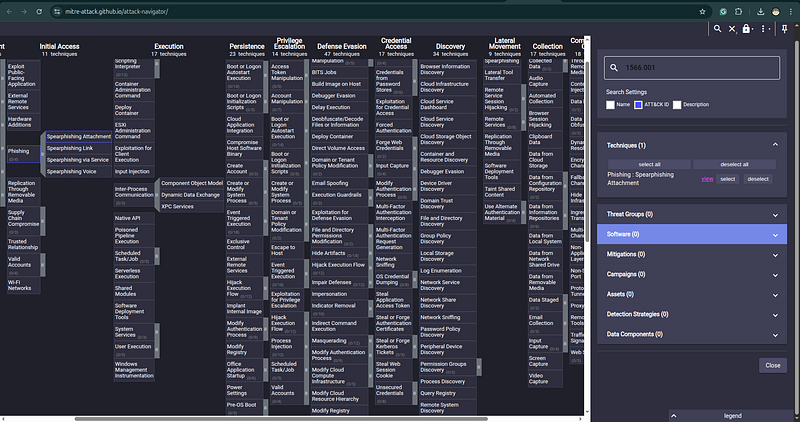The width and height of the screenshot is (800, 422).
Task: Collapse Inter-Process Communication sub-techniques side handle
Action: (157, 195)
